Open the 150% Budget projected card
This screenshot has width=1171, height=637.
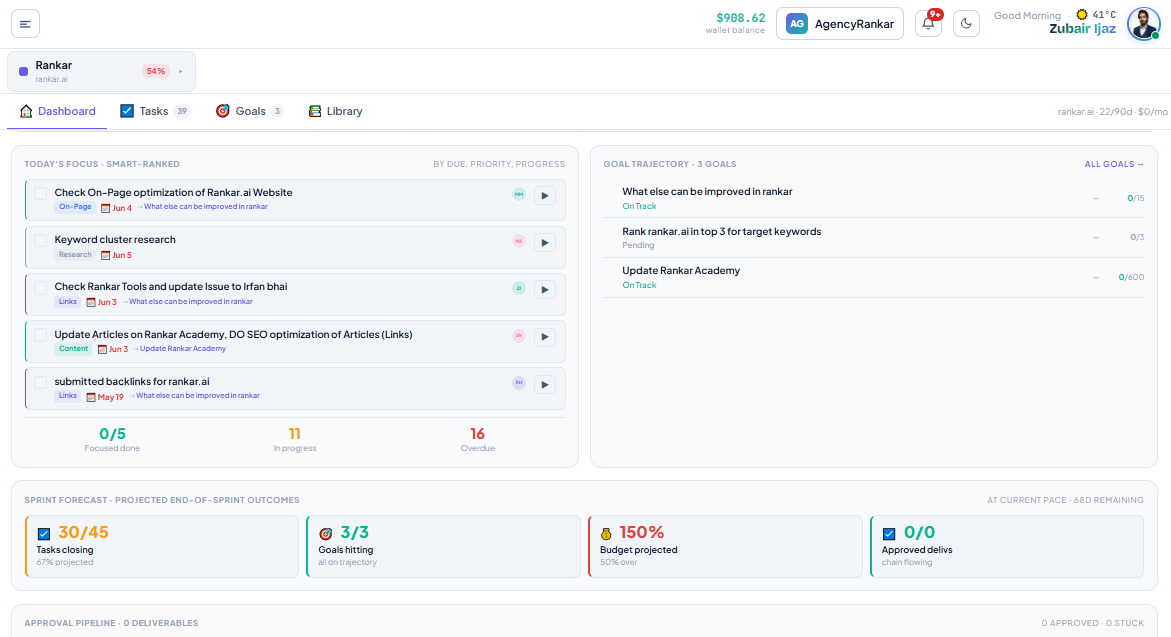[725, 546]
